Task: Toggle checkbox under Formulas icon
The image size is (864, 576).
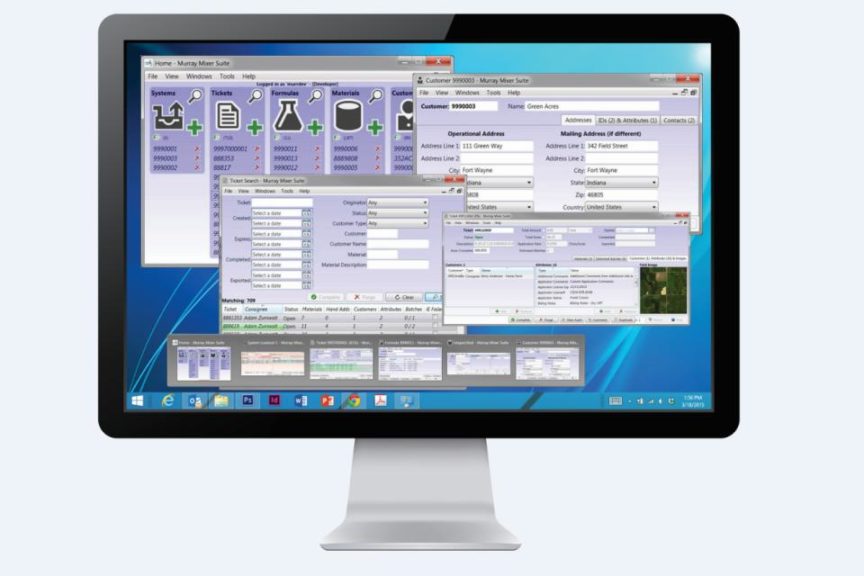Action: point(278,138)
